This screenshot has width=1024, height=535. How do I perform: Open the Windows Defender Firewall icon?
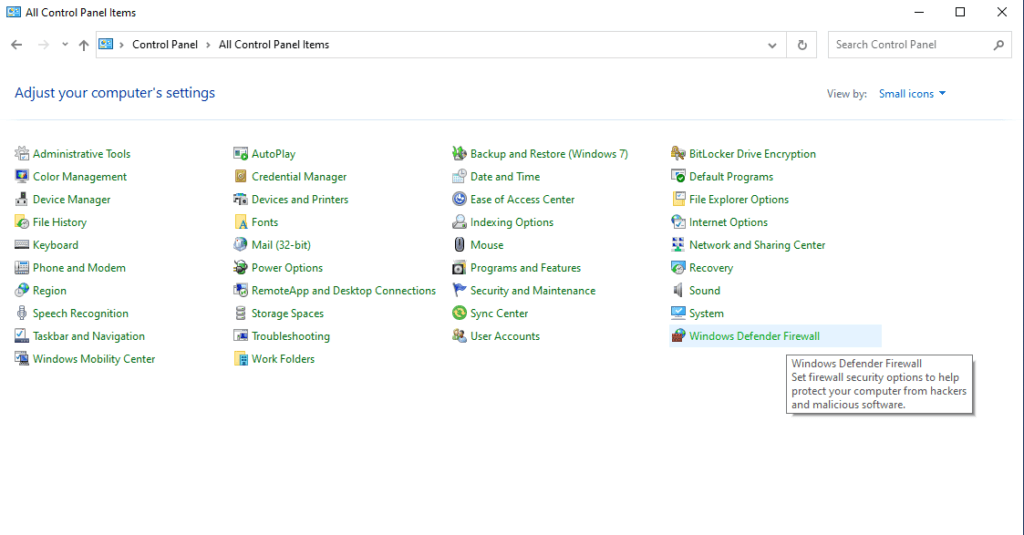678,336
